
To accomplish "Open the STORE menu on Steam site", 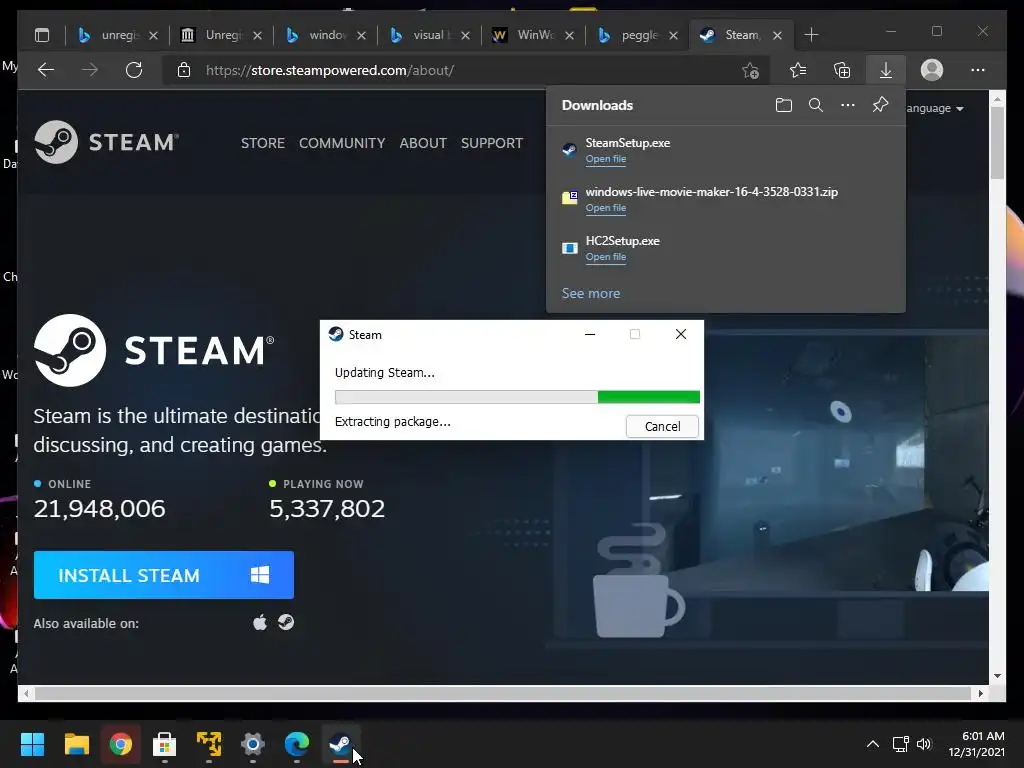I will click(x=263, y=143).
